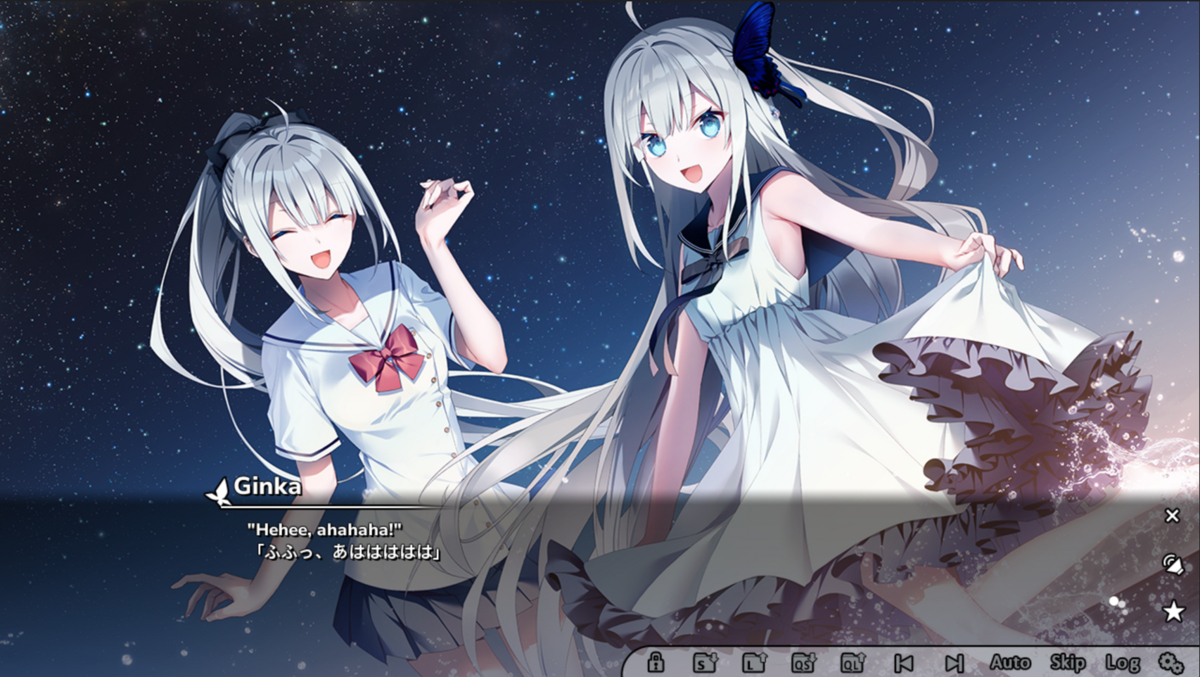The height and width of the screenshot is (677, 1200).
Task: Quick save with the QS icon
Action: point(803,662)
